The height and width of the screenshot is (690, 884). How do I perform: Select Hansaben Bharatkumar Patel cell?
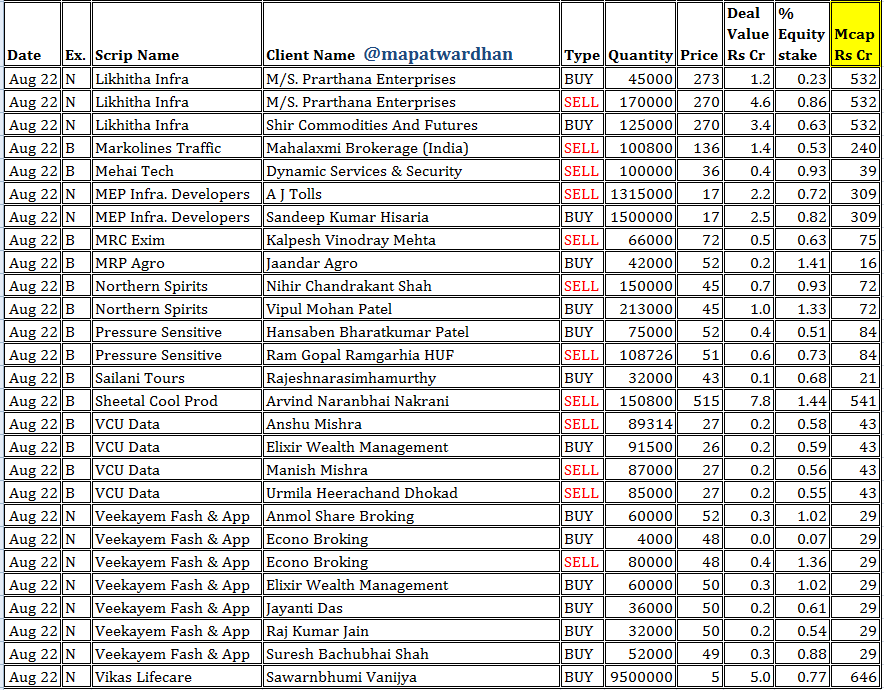[x=411, y=332]
